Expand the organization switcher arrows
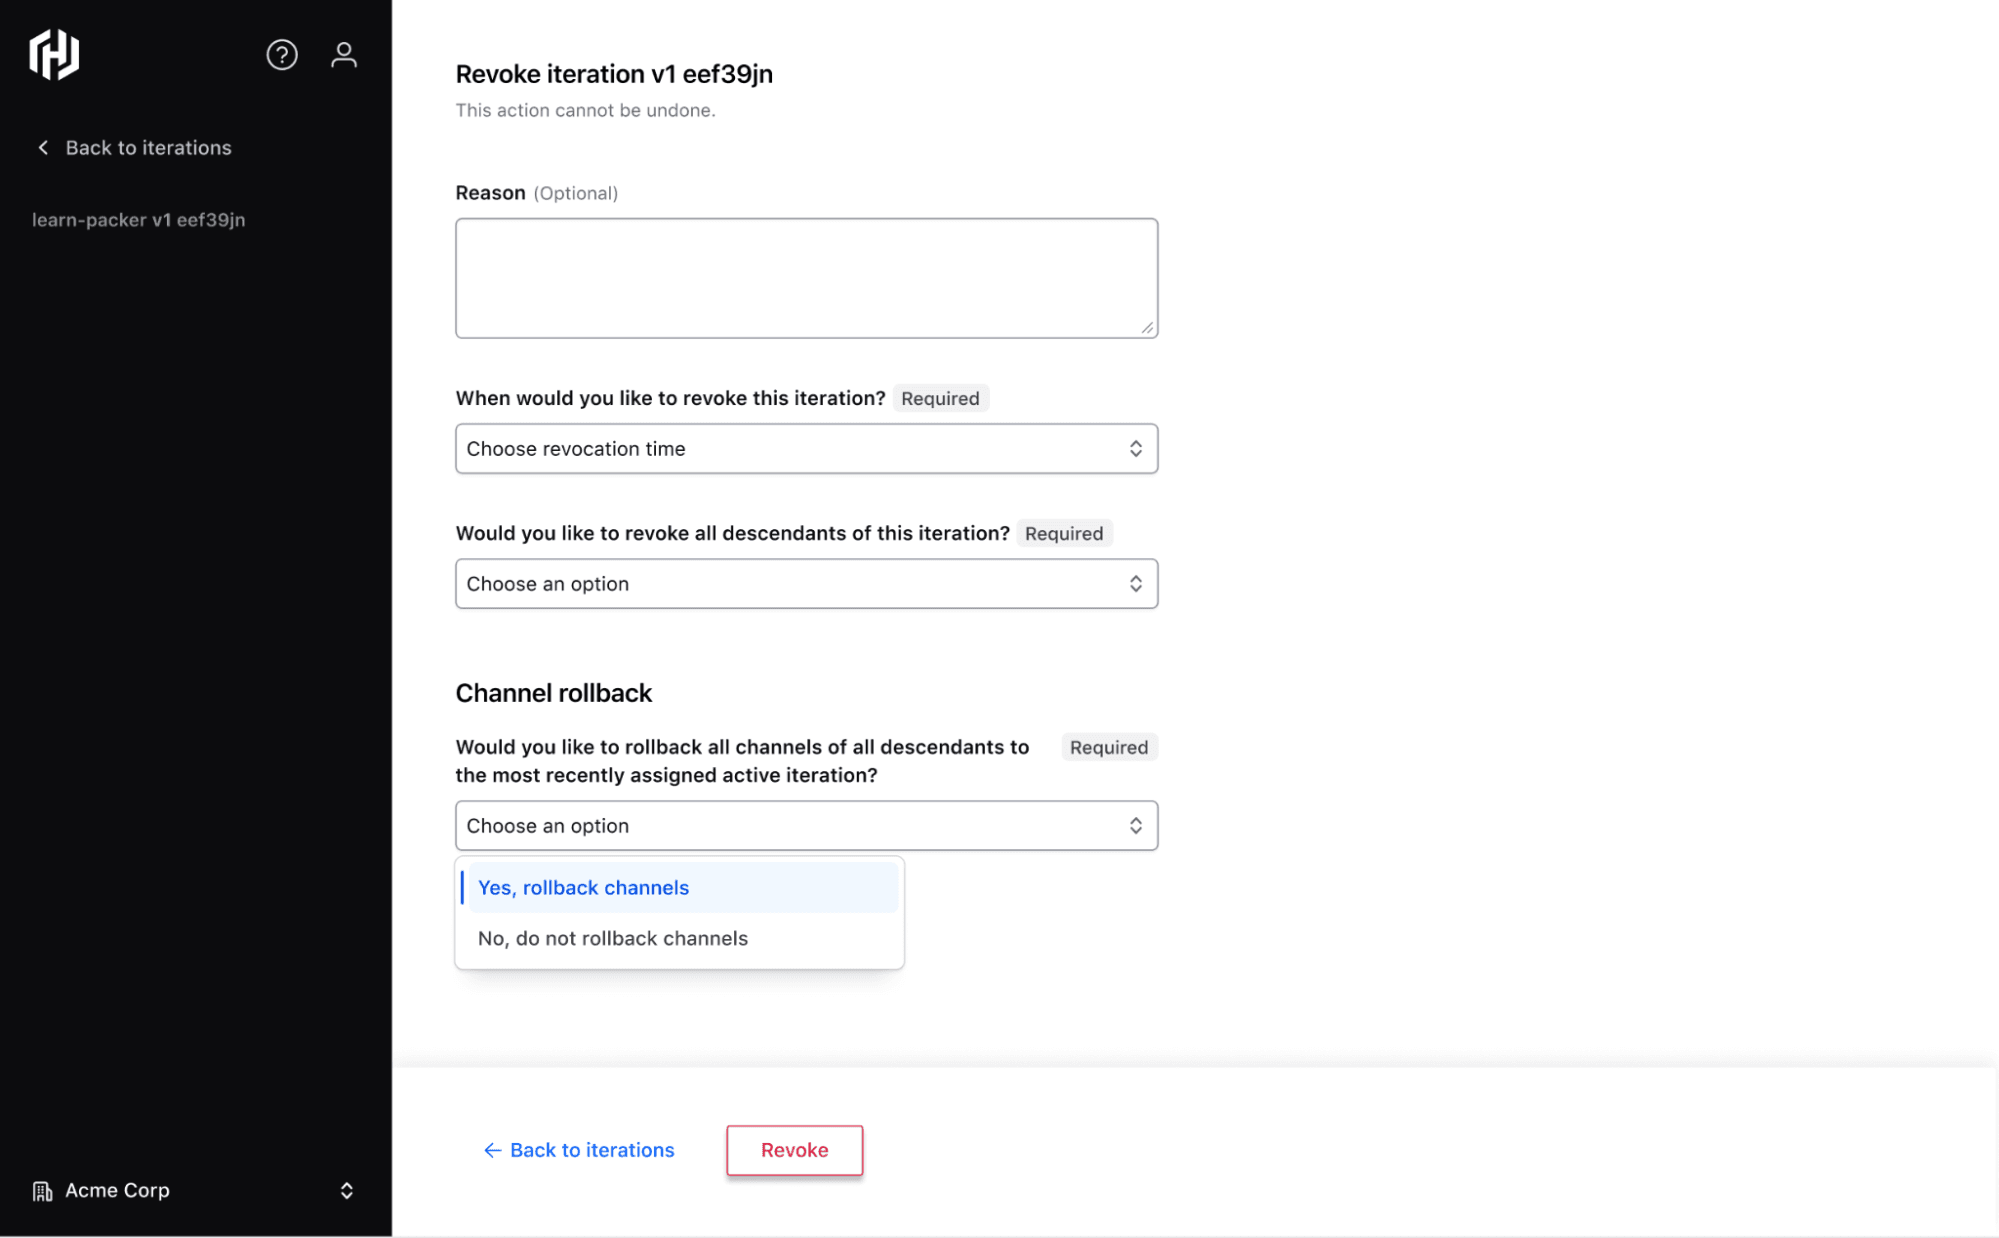 tap(347, 1191)
